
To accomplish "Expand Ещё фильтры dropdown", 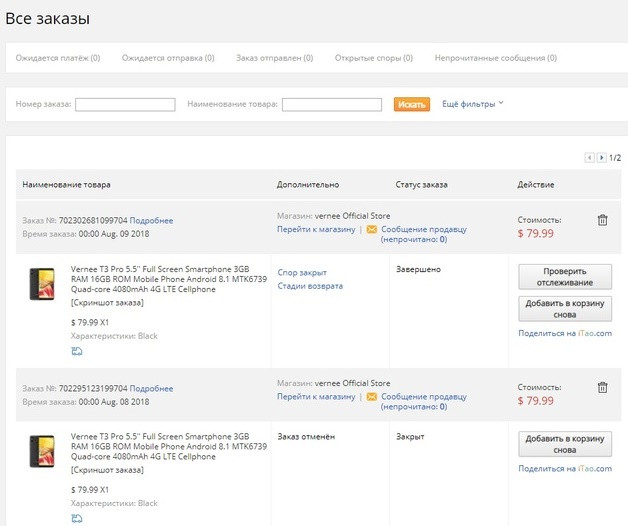I will click(473, 104).
